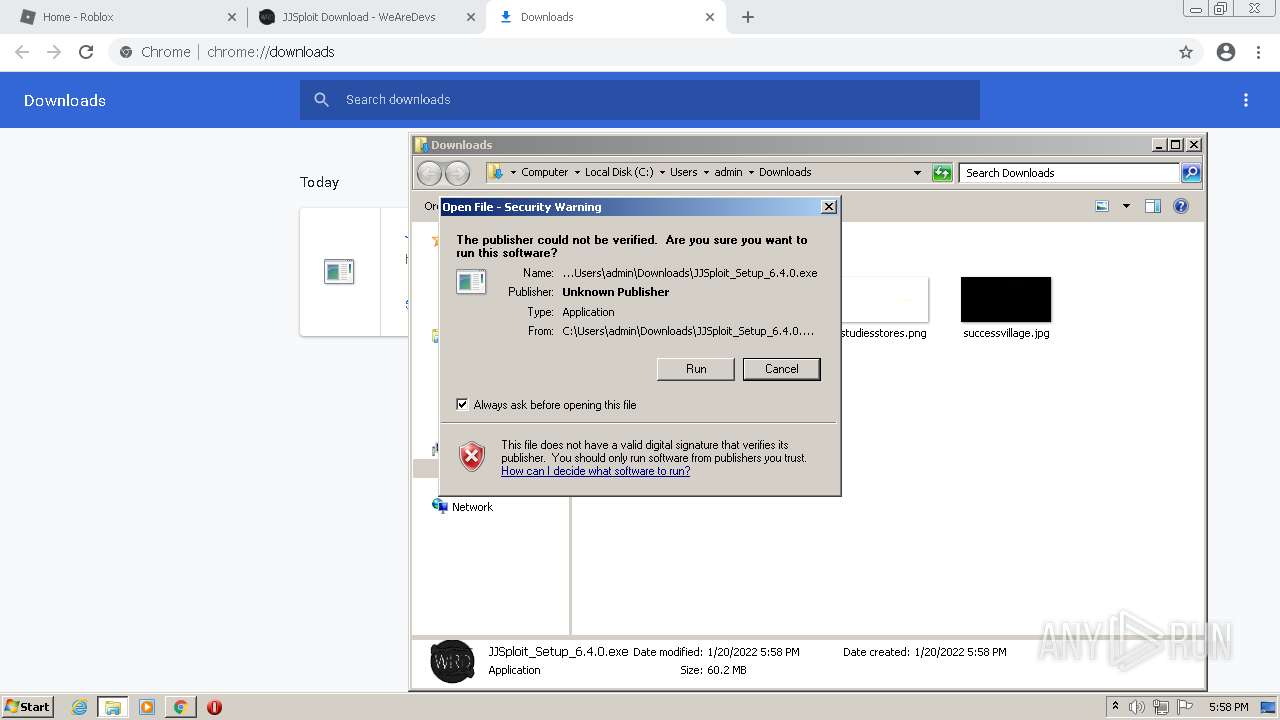Click Run in the Security Warning dialog

695,369
